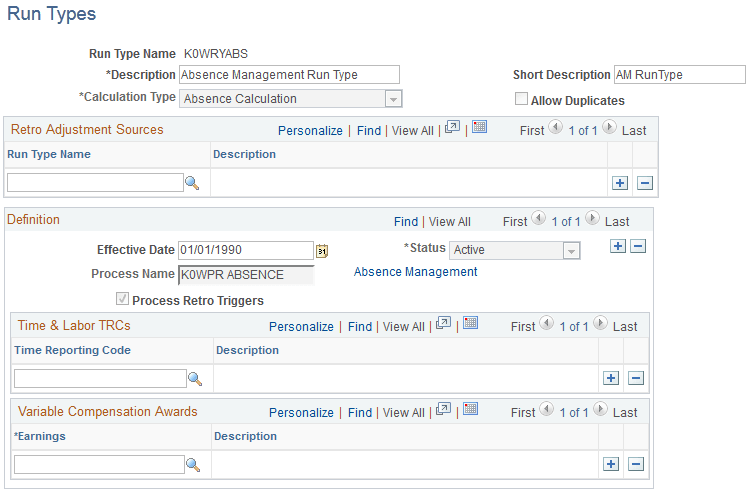This screenshot has height=494, width=754.
Task: Toggle Allow Duplicates checkbox
Action: [521, 99]
